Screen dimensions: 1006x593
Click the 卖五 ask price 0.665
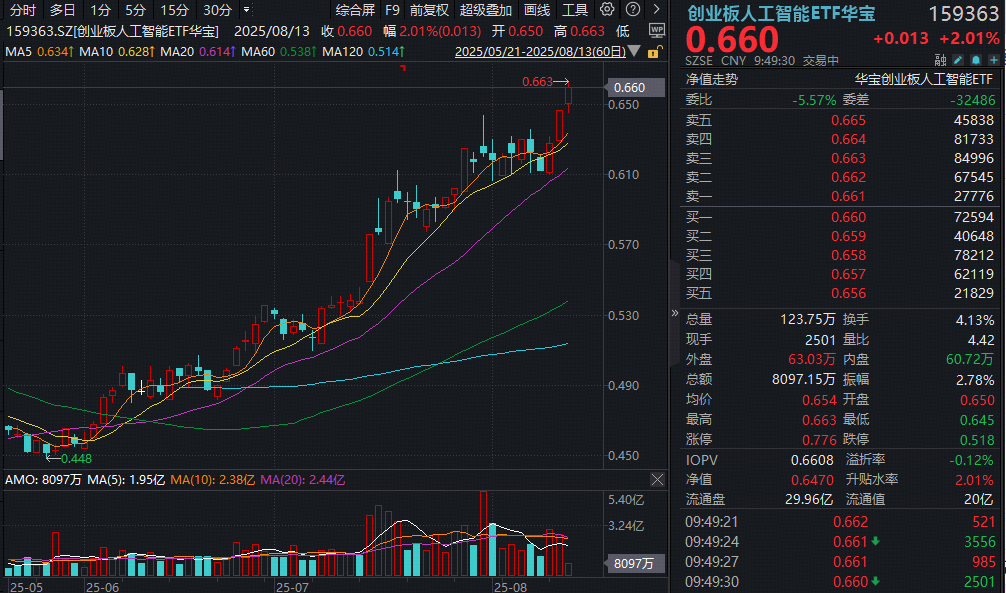point(848,120)
